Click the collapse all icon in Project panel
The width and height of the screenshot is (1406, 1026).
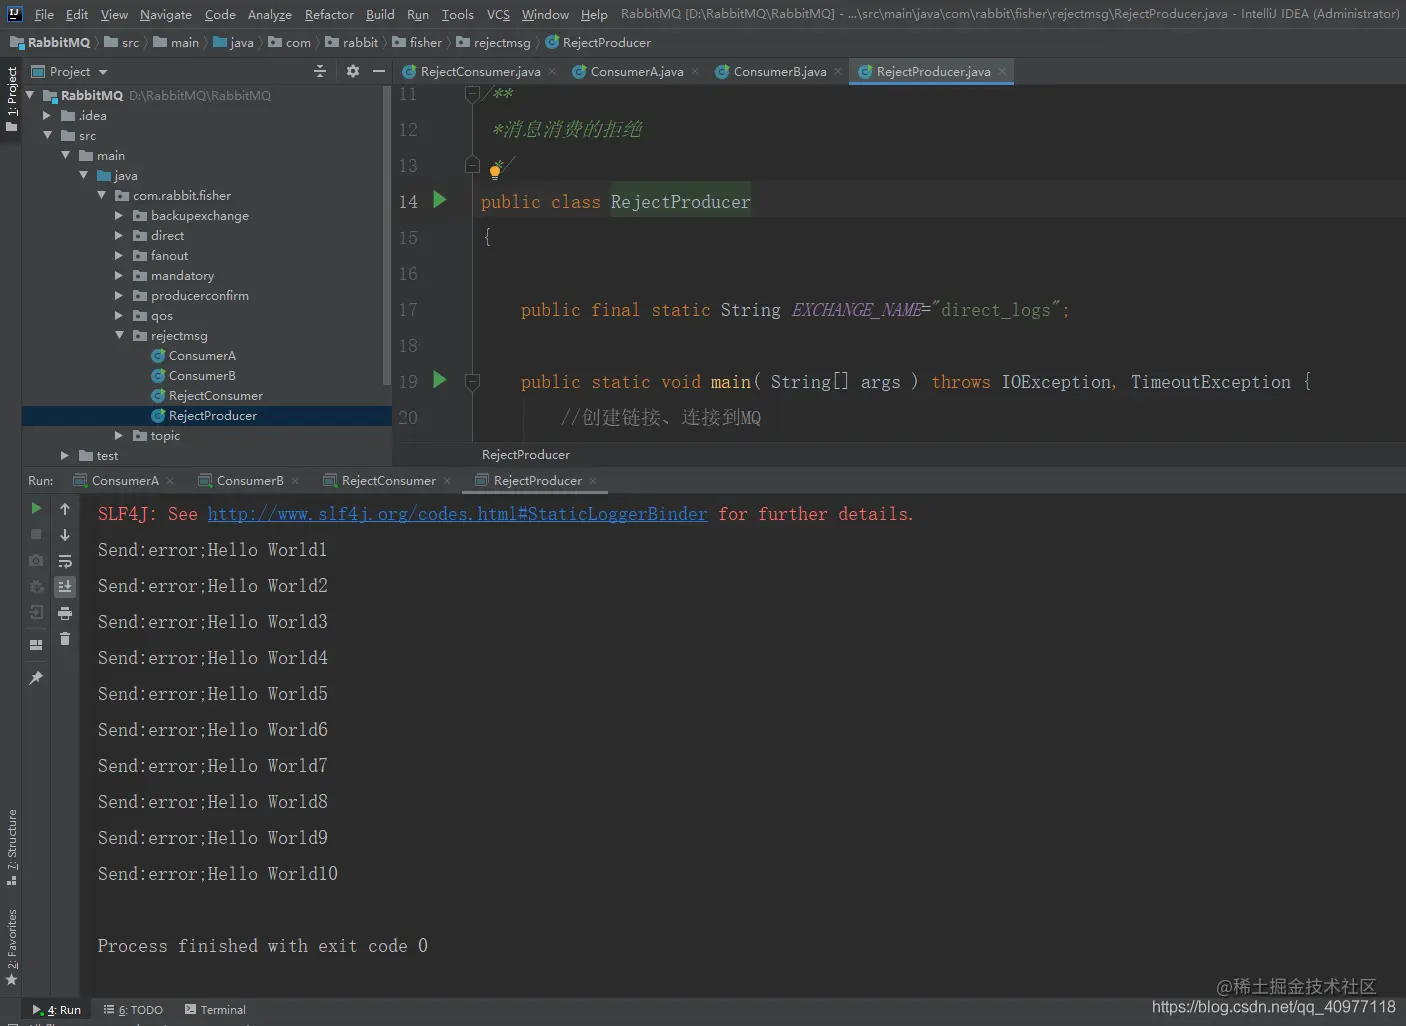[320, 71]
